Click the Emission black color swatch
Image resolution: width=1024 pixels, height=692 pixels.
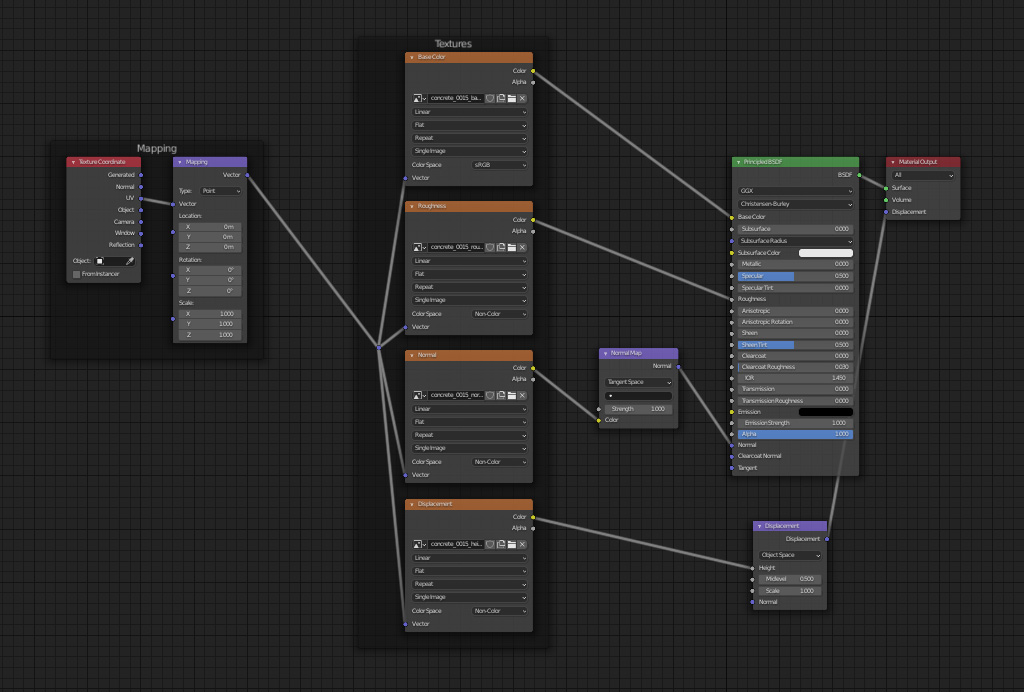click(826, 412)
